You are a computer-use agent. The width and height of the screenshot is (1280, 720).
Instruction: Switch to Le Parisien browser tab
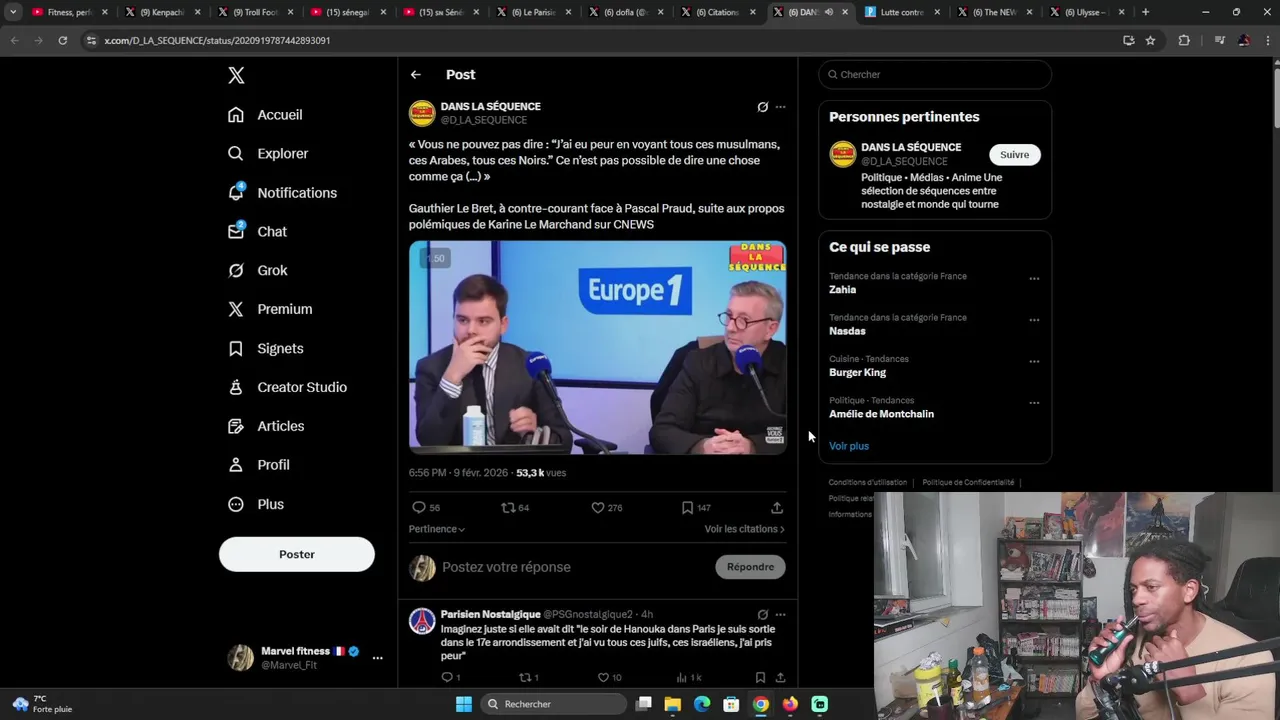point(536,12)
